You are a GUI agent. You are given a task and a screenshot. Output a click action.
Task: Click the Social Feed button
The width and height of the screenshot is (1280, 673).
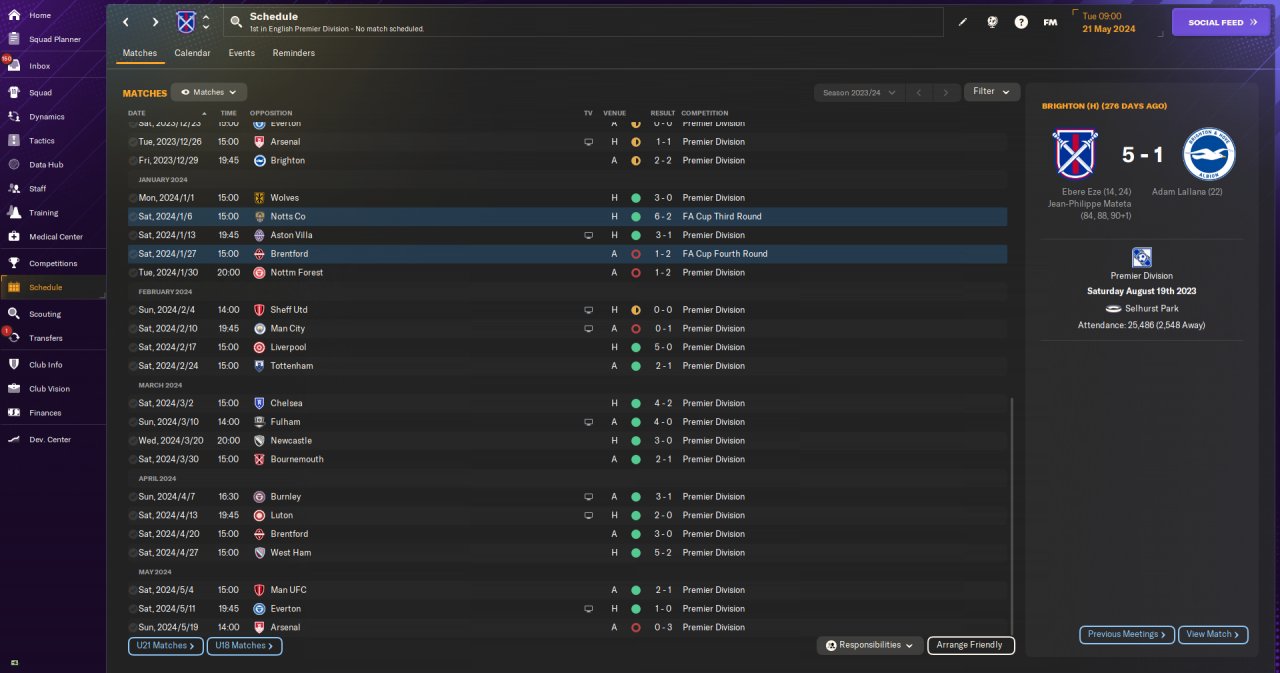(x=1220, y=22)
